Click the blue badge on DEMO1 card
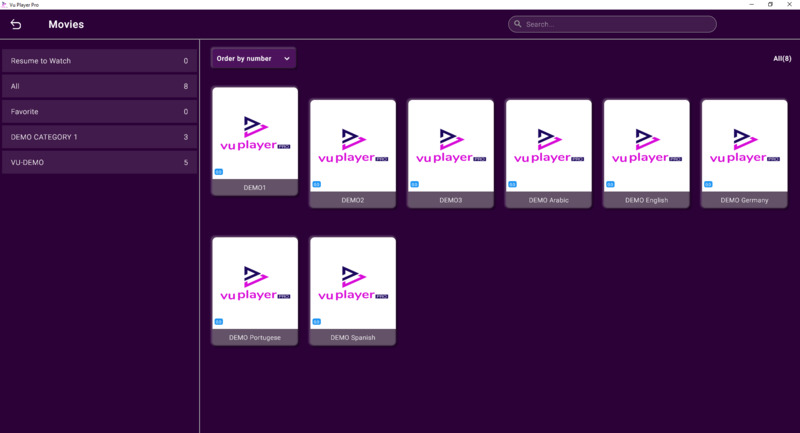 [218, 172]
